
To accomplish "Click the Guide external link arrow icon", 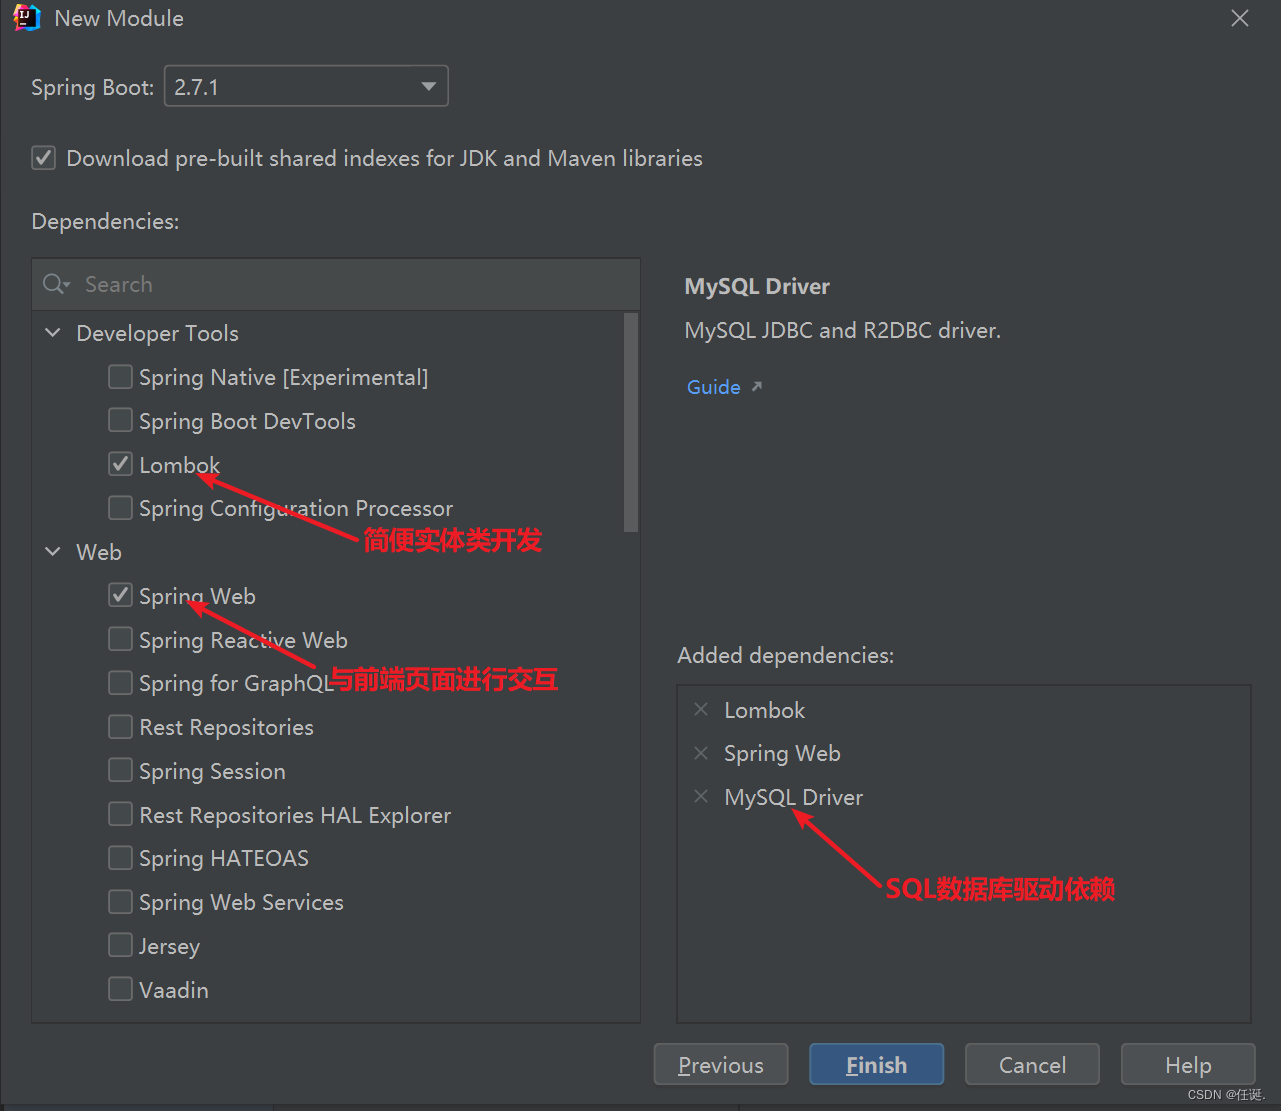I will pos(757,386).
